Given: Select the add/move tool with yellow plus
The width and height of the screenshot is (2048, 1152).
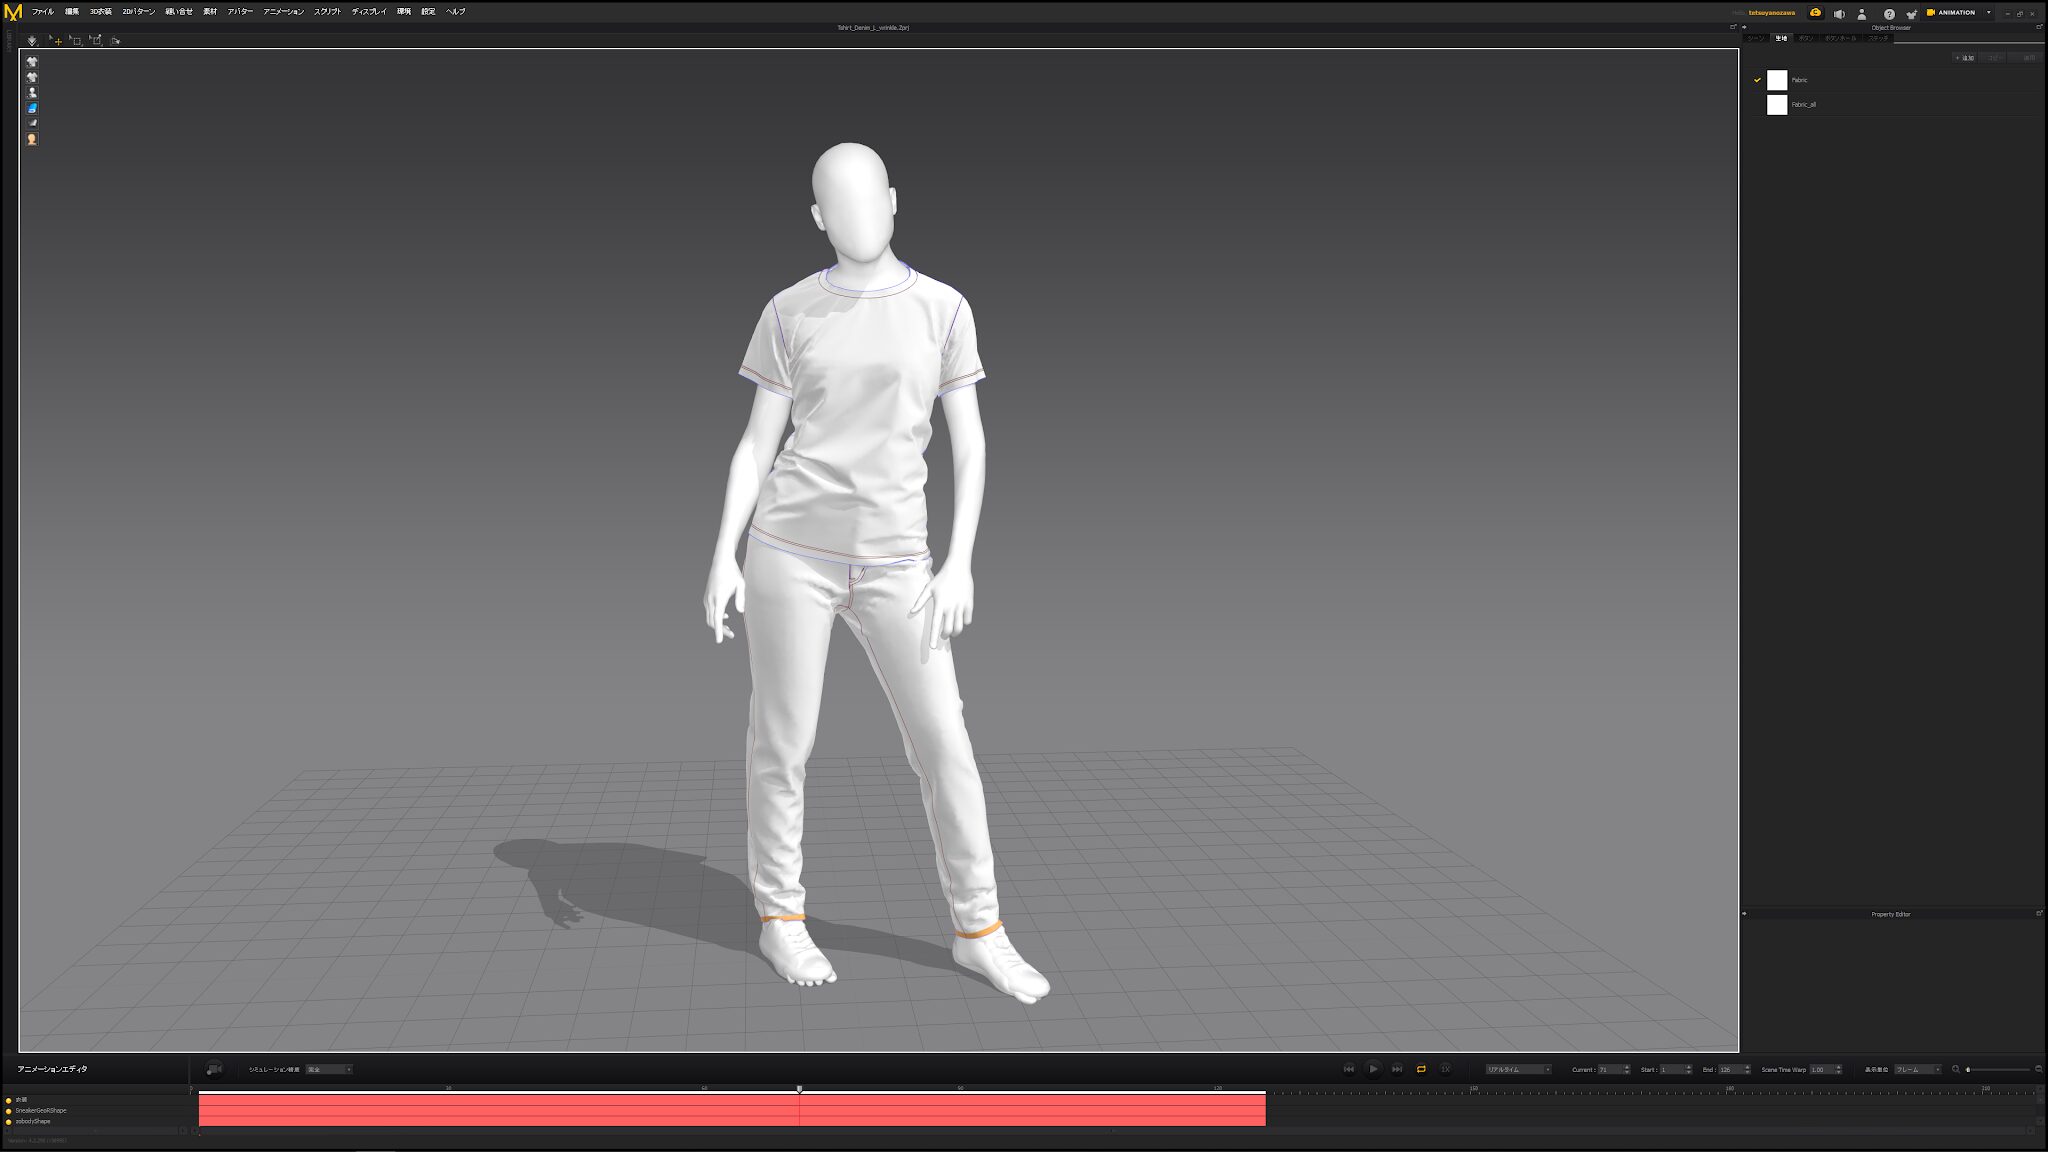Looking at the screenshot, I should click(x=55, y=41).
